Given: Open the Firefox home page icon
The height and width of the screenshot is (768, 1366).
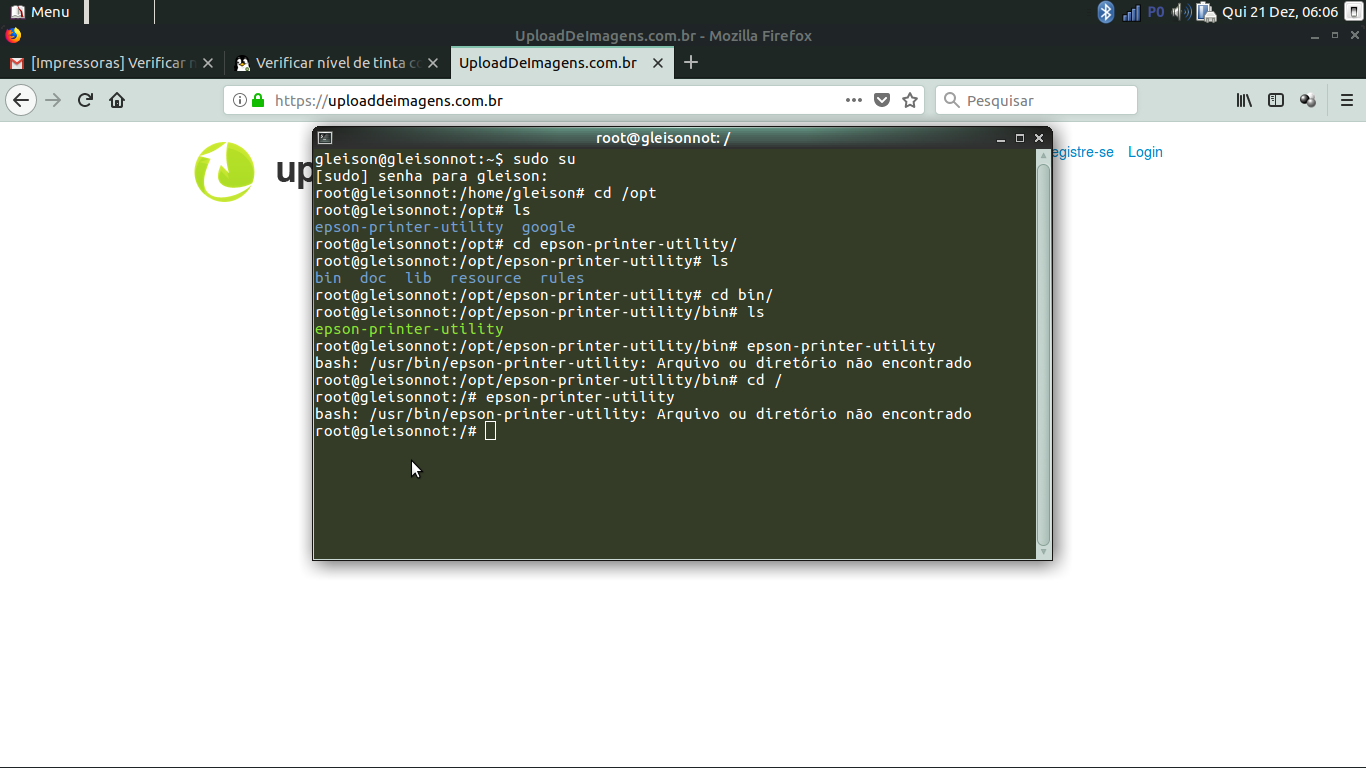Looking at the screenshot, I should 117,100.
